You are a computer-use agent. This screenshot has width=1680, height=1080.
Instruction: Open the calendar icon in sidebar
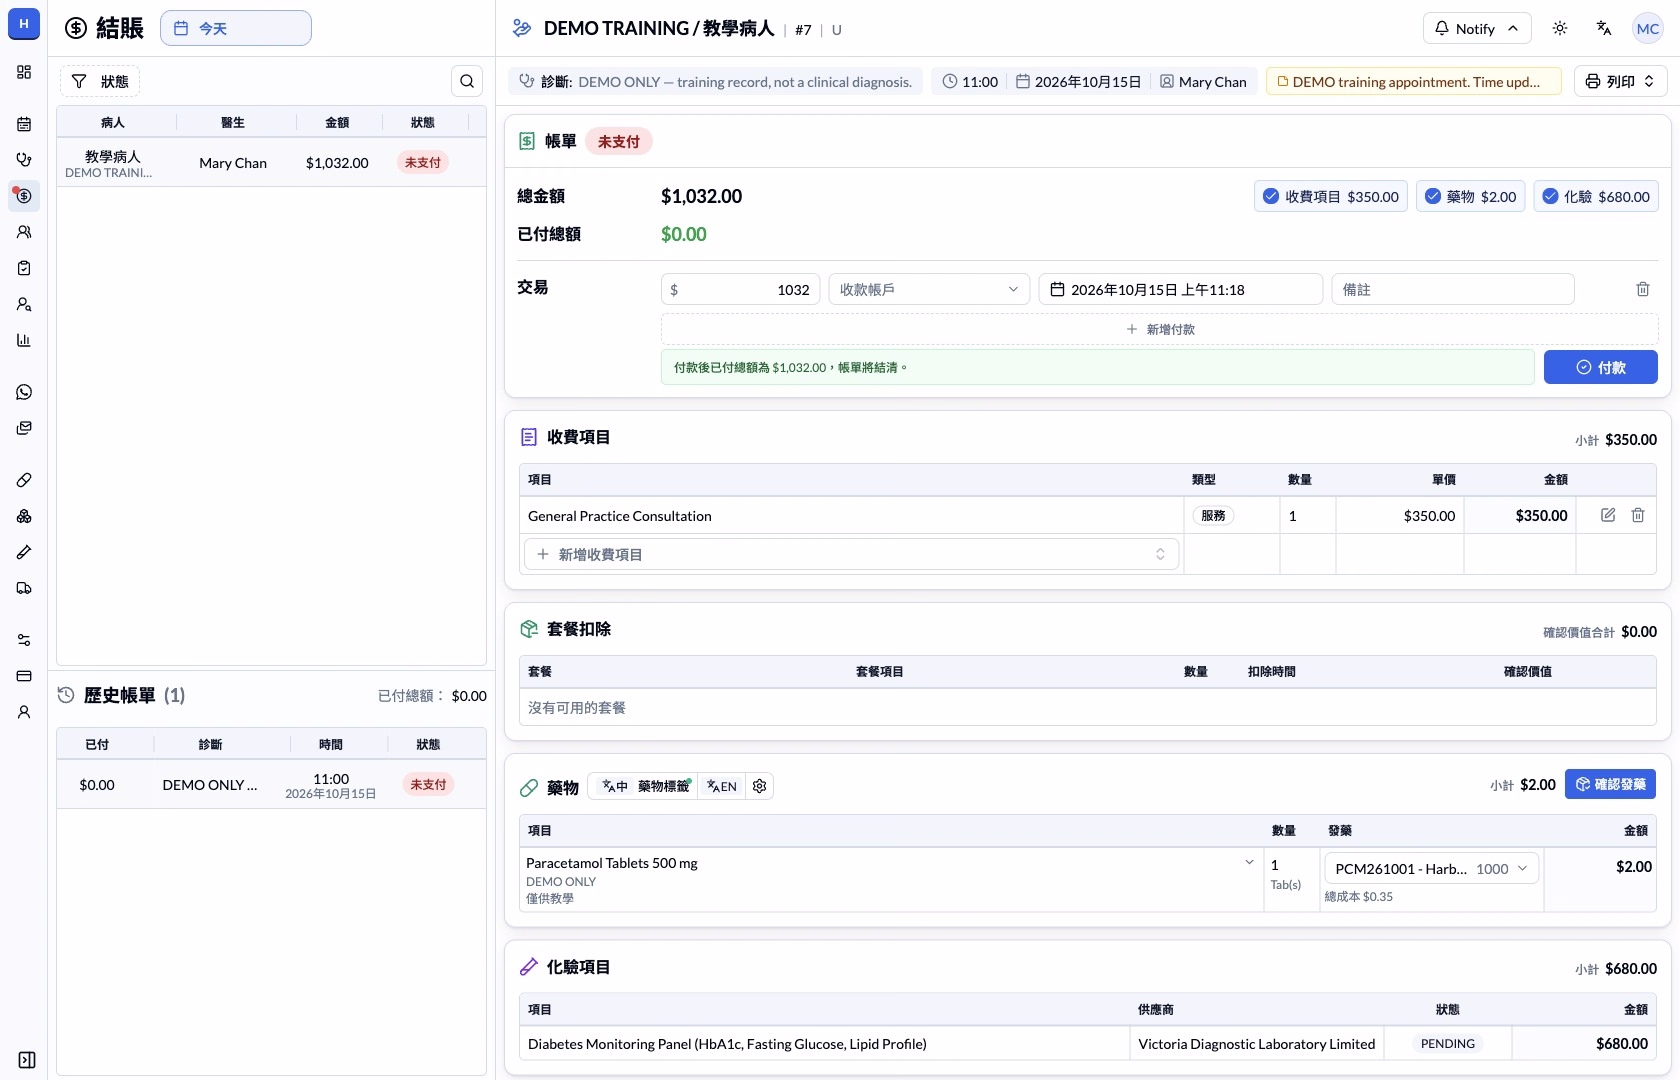pyautogui.click(x=24, y=124)
